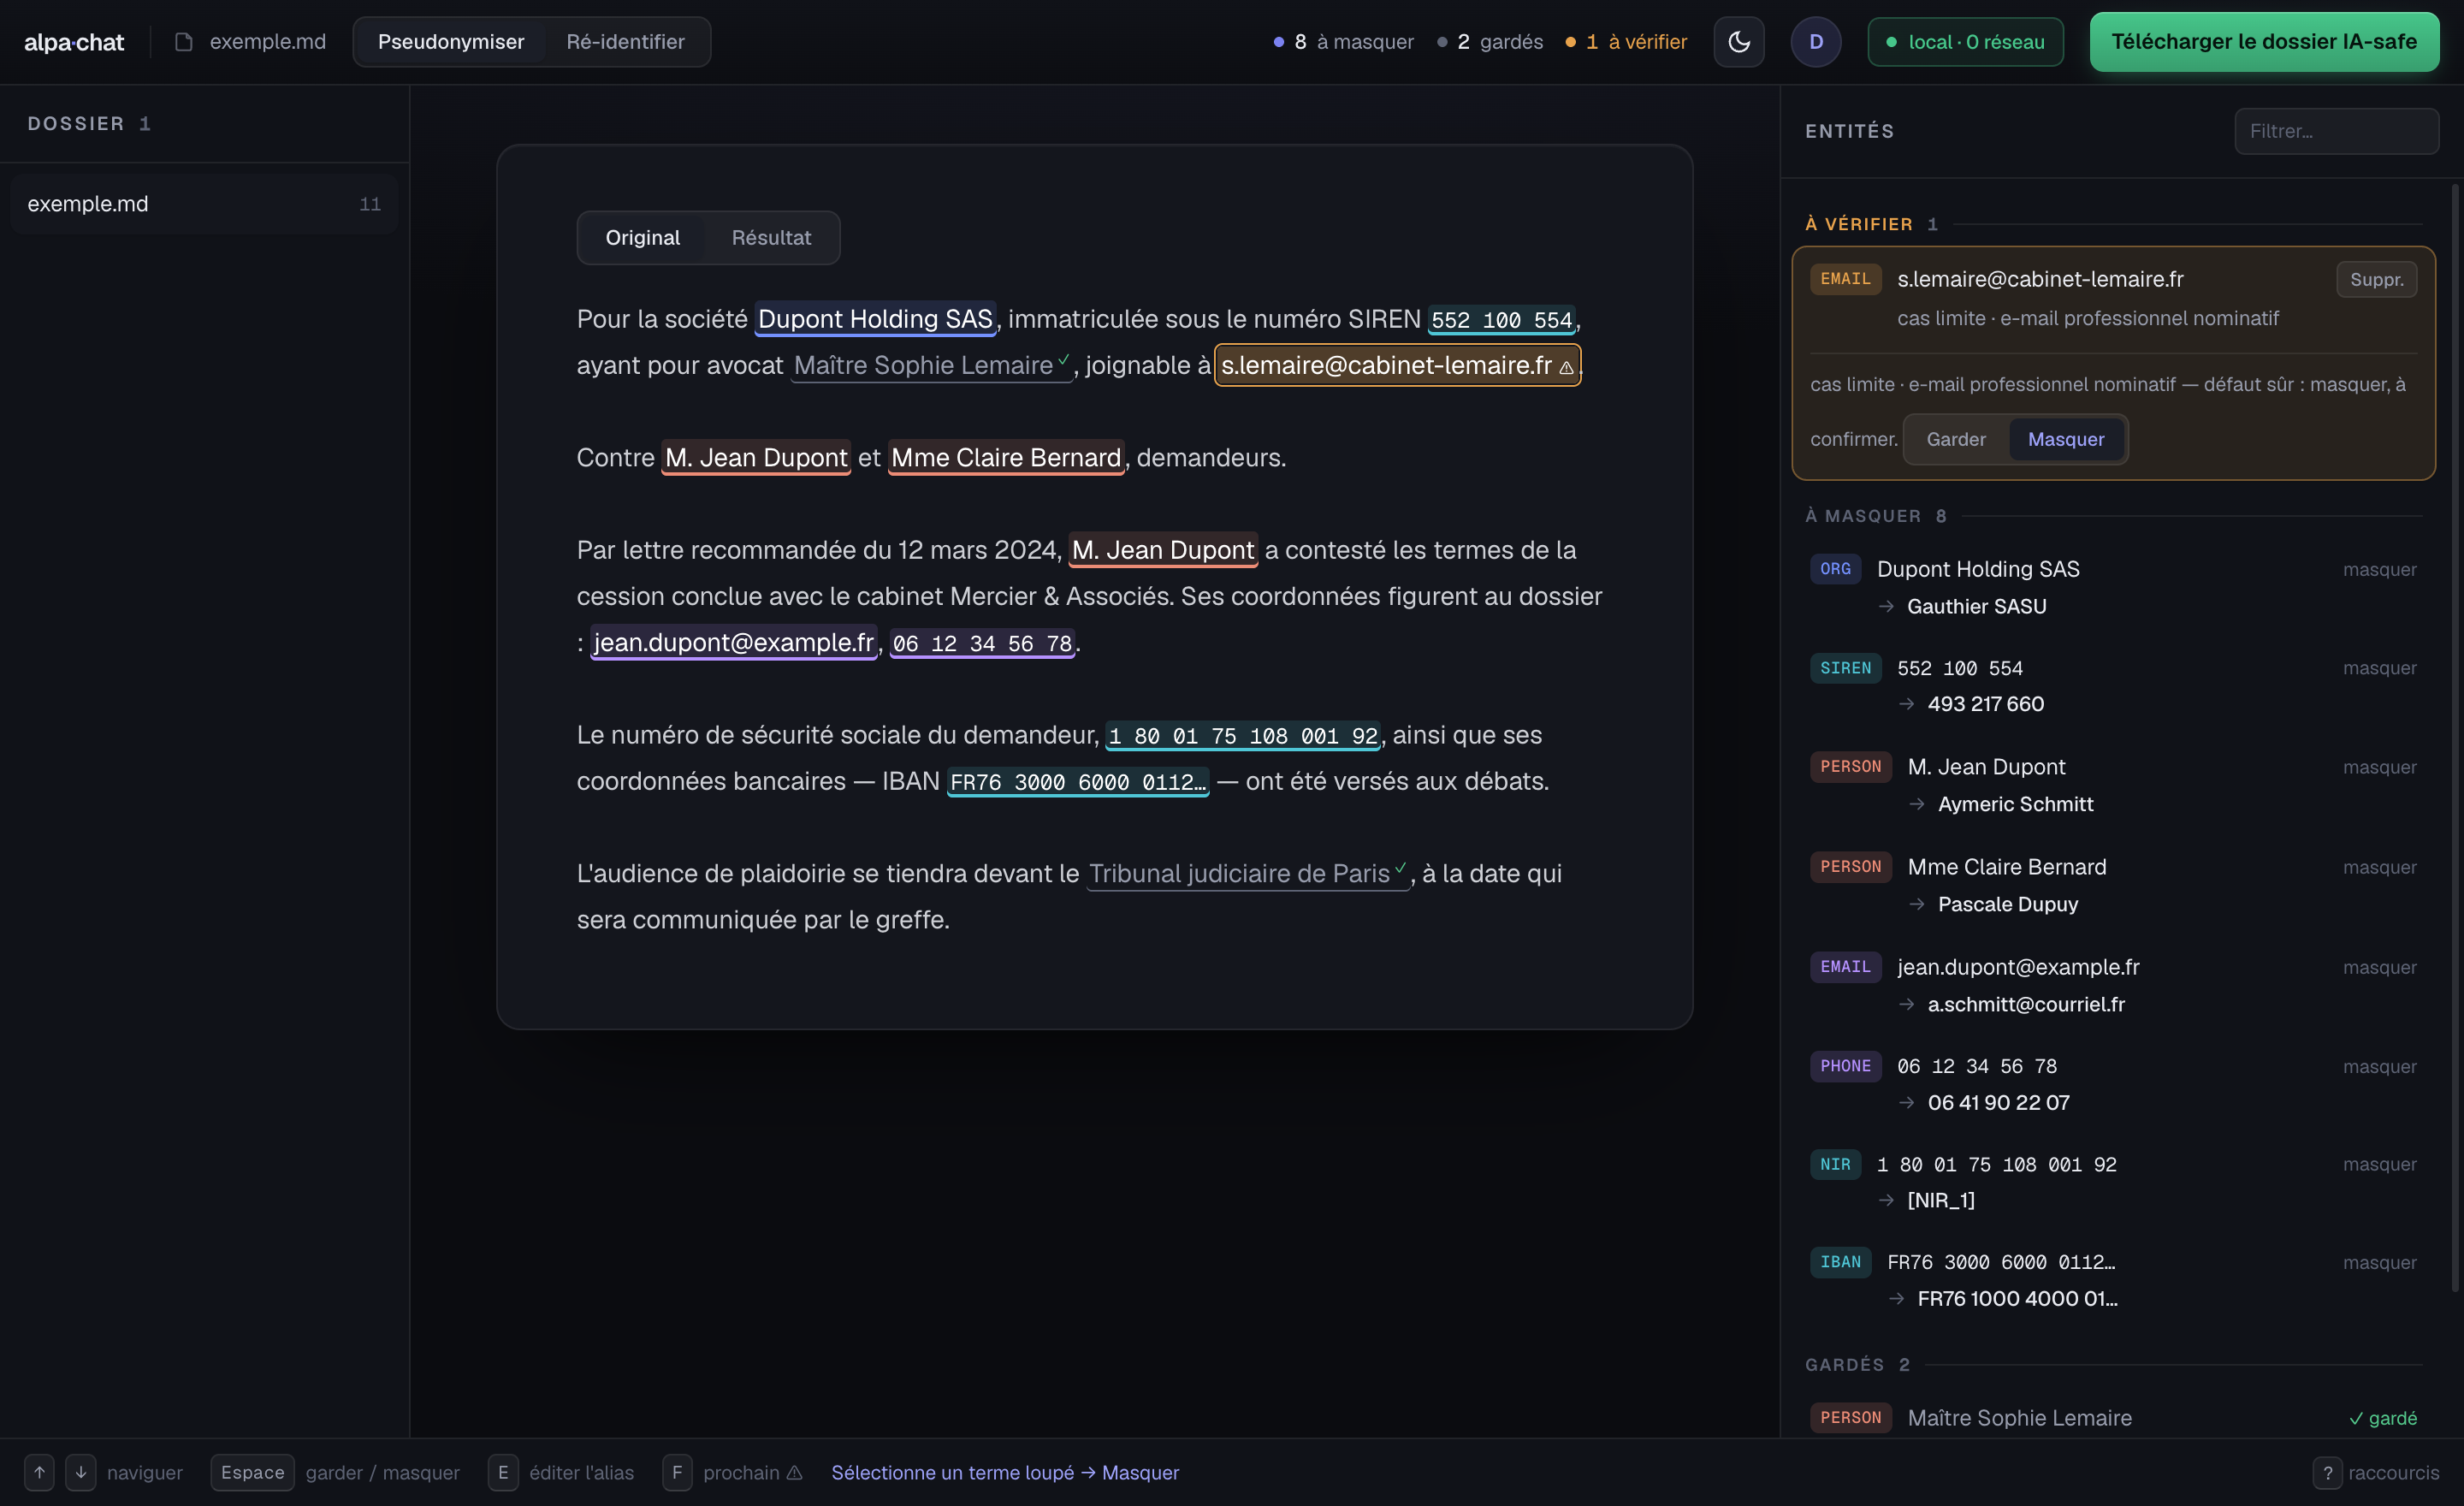The width and height of the screenshot is (2464, 1506).
Task: Select NIR '1 80 01 75 108 001 92' in document
Action: pyautogui.click(x=1243, y=736)
